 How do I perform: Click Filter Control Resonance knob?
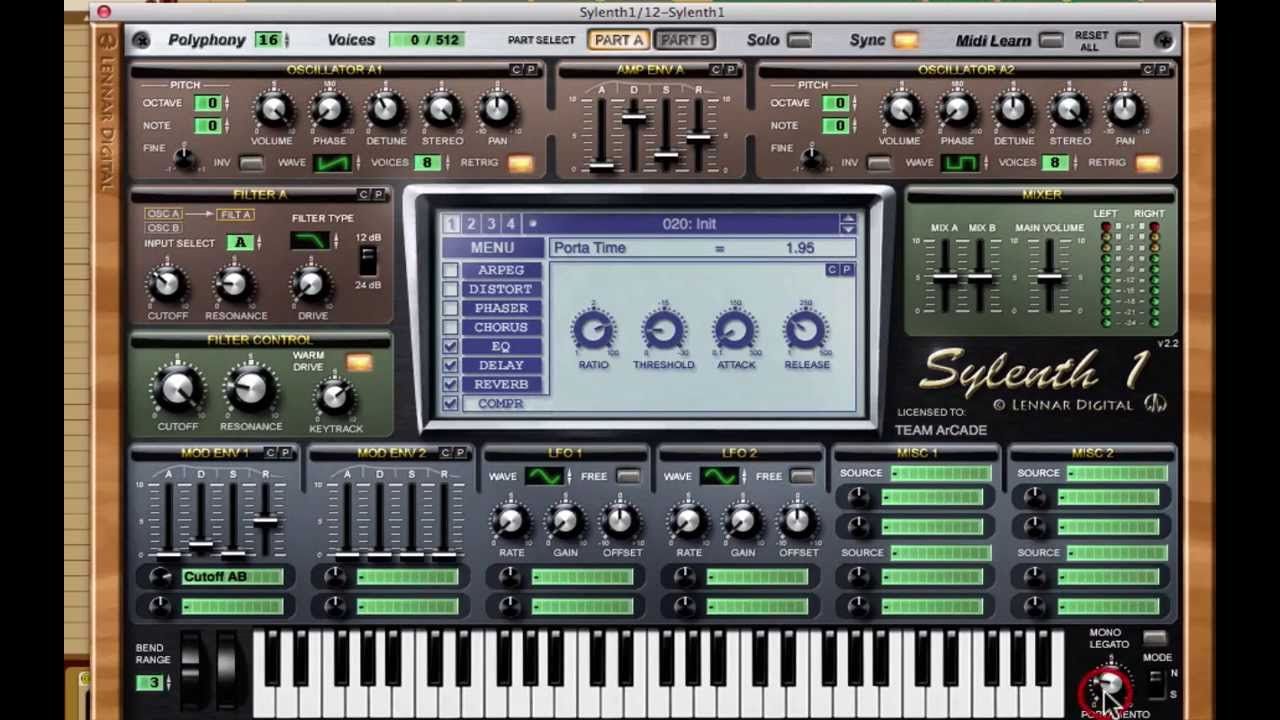(x=250, y=391)
